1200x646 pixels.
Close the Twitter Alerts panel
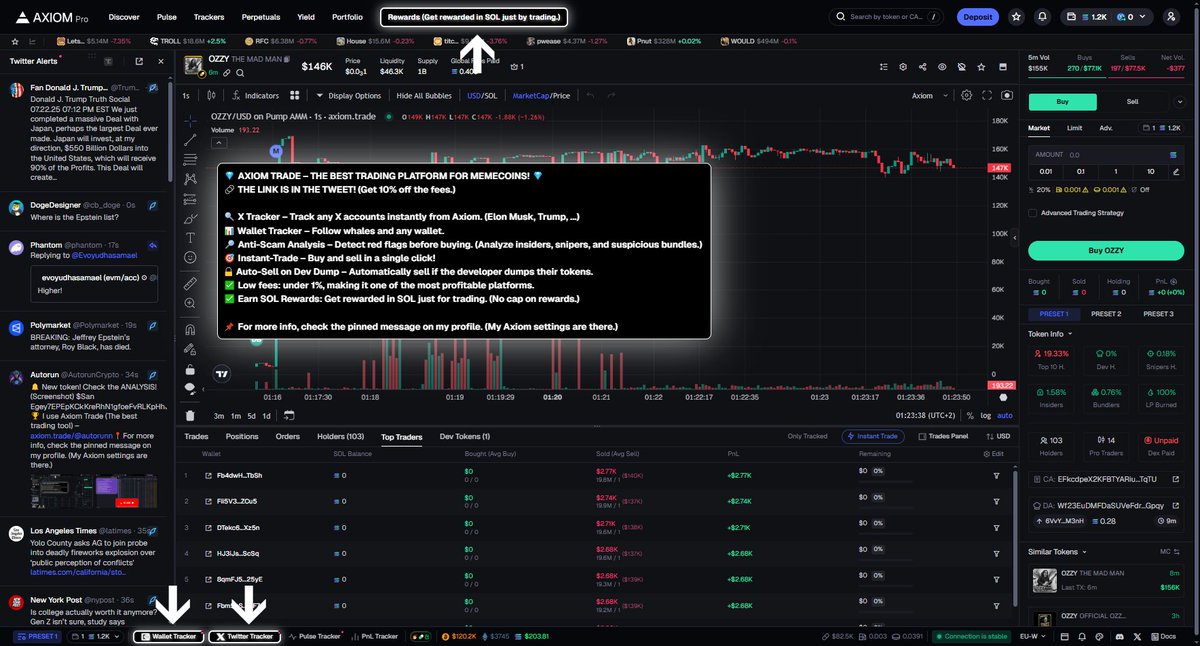click(162, 61)
